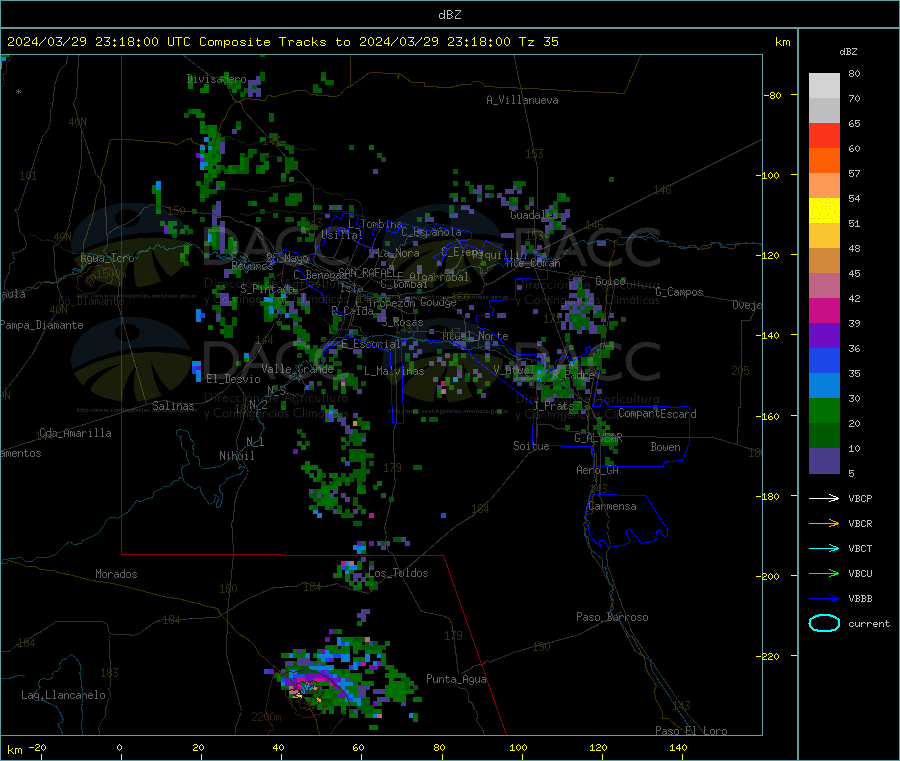Click the 'A_Villanueva' map label
The width and height of the screenshot is (900, 761).
pyautogui.click(x=522, y=100)
